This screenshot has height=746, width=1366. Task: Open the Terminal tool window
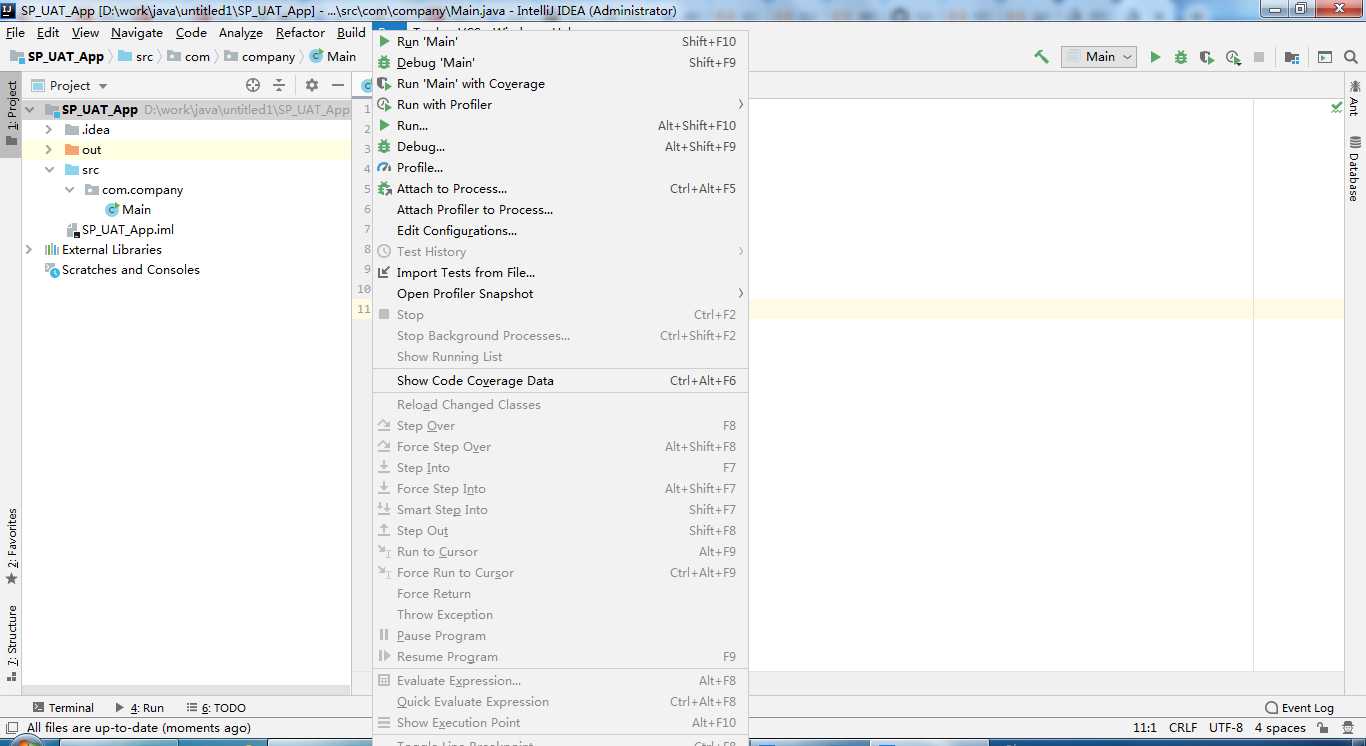click(63, 707)
